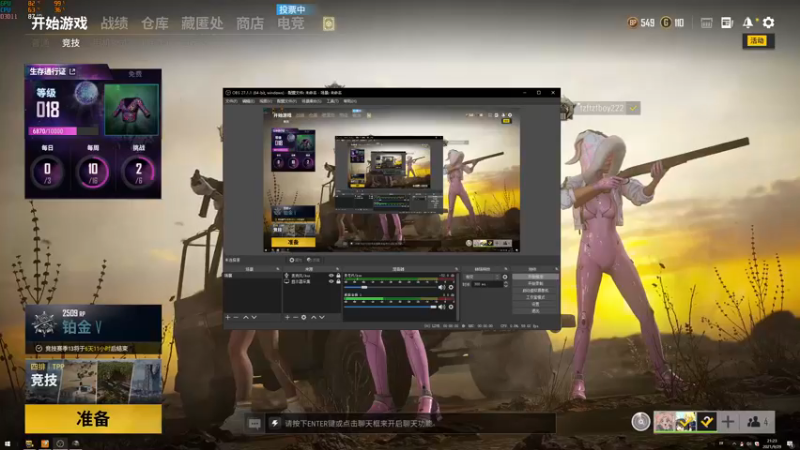Open the pink jacket reward thumbnail

point(132,110)
